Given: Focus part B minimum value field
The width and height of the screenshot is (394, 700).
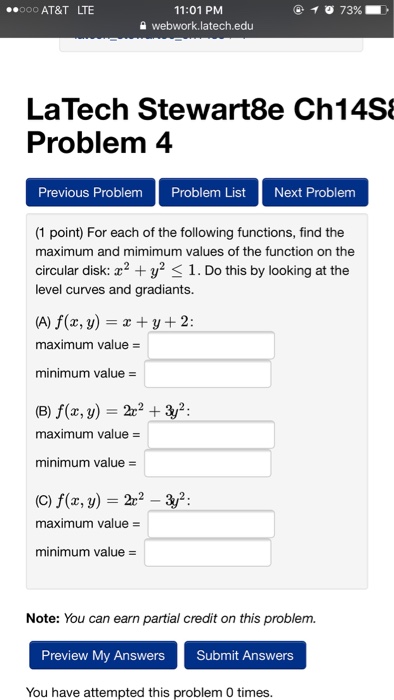Looking at the screenshot, I should 207,463.
